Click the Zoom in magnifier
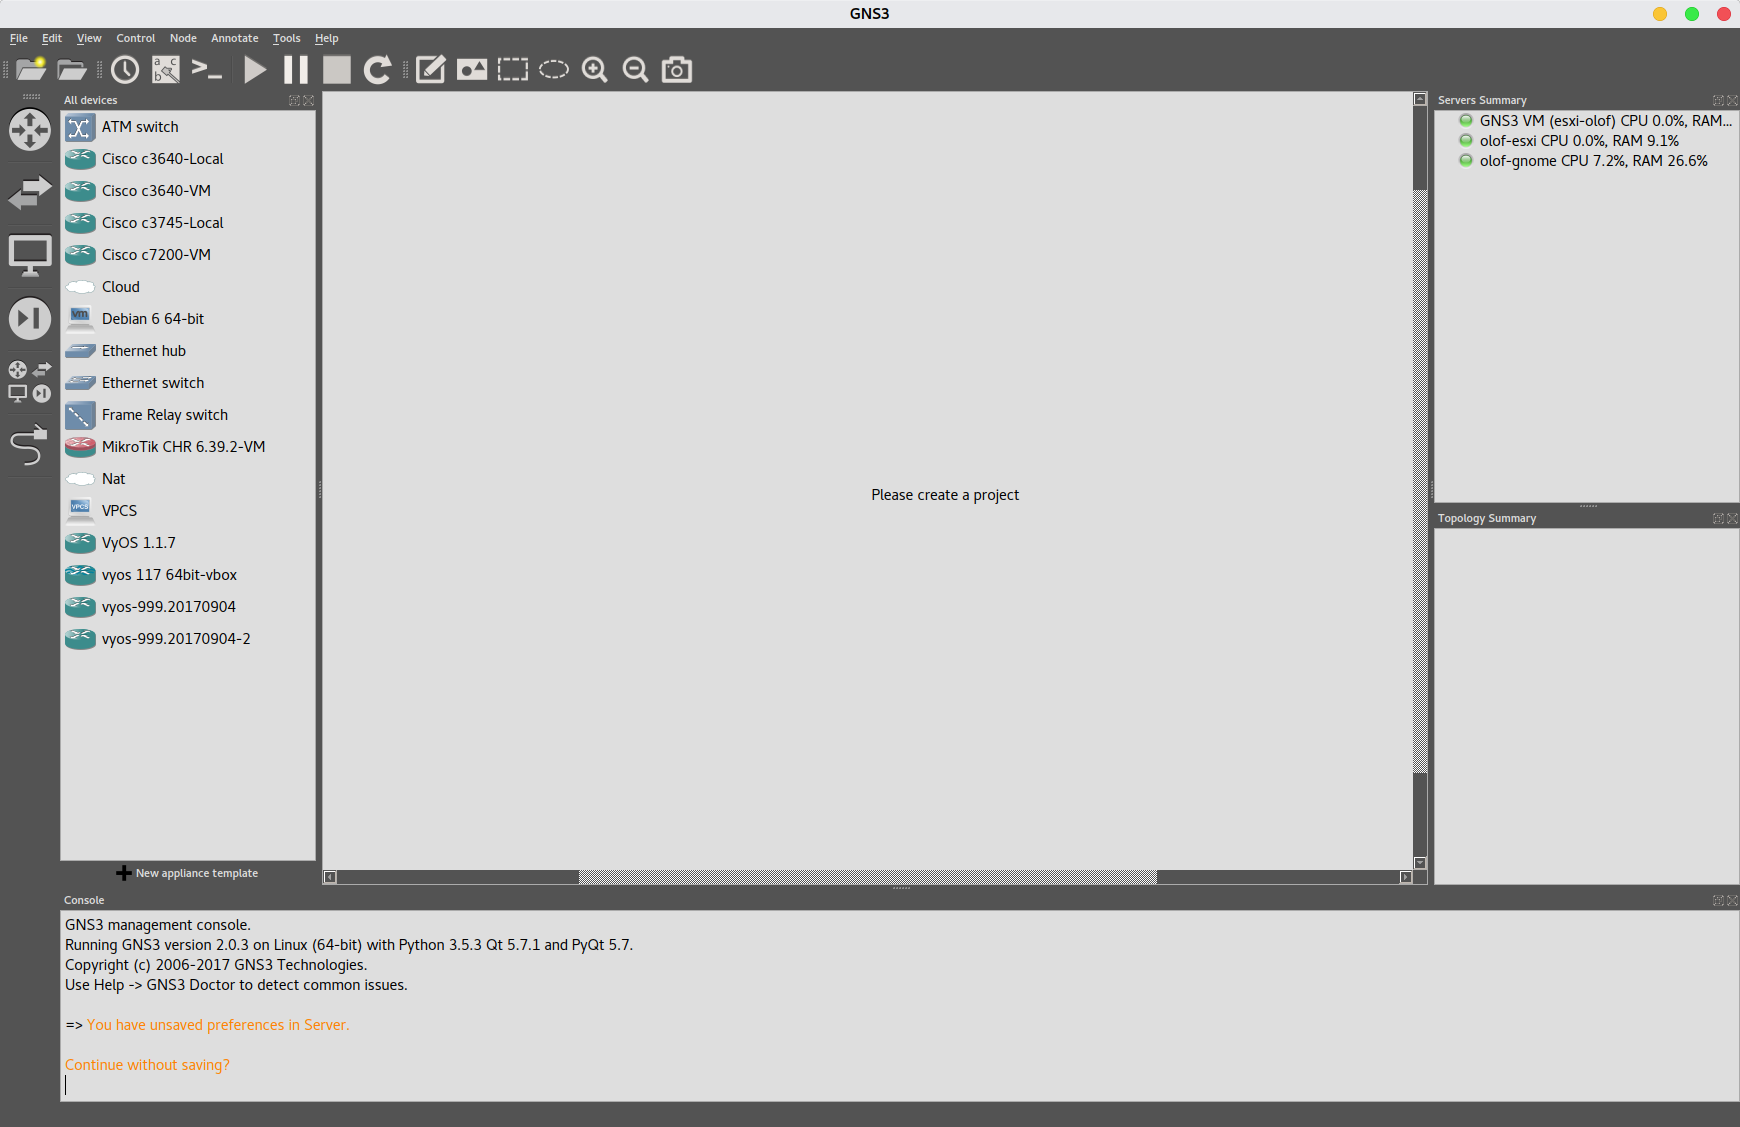 click(595, 69)
